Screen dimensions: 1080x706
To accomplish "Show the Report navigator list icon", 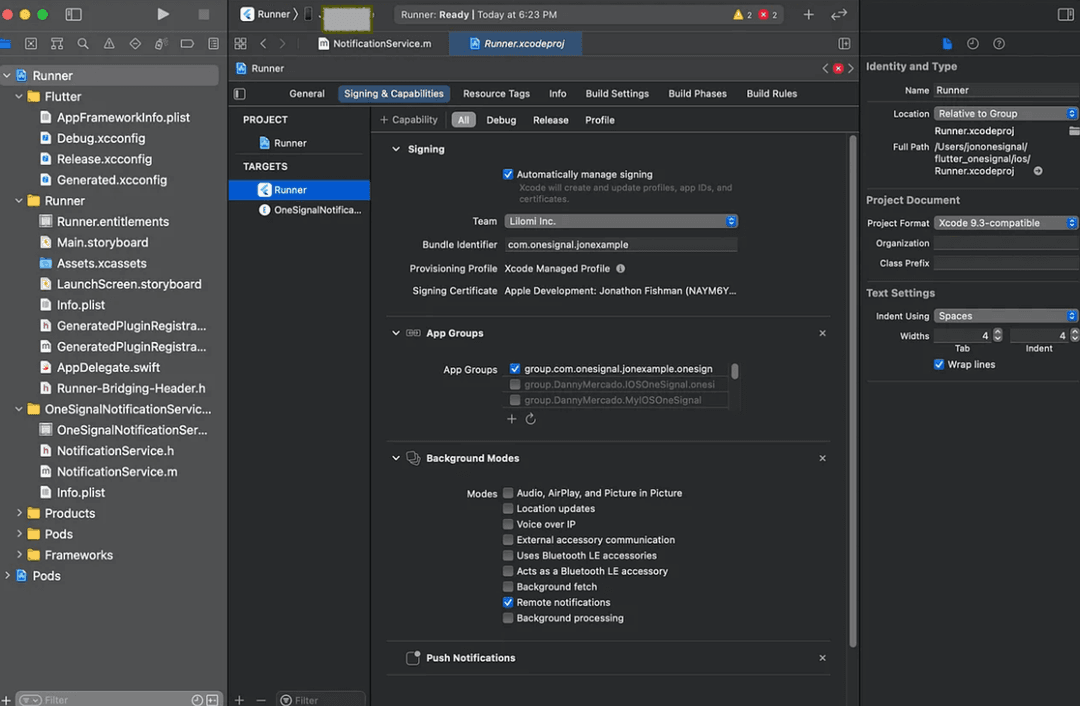I will (x=213, y=44).
